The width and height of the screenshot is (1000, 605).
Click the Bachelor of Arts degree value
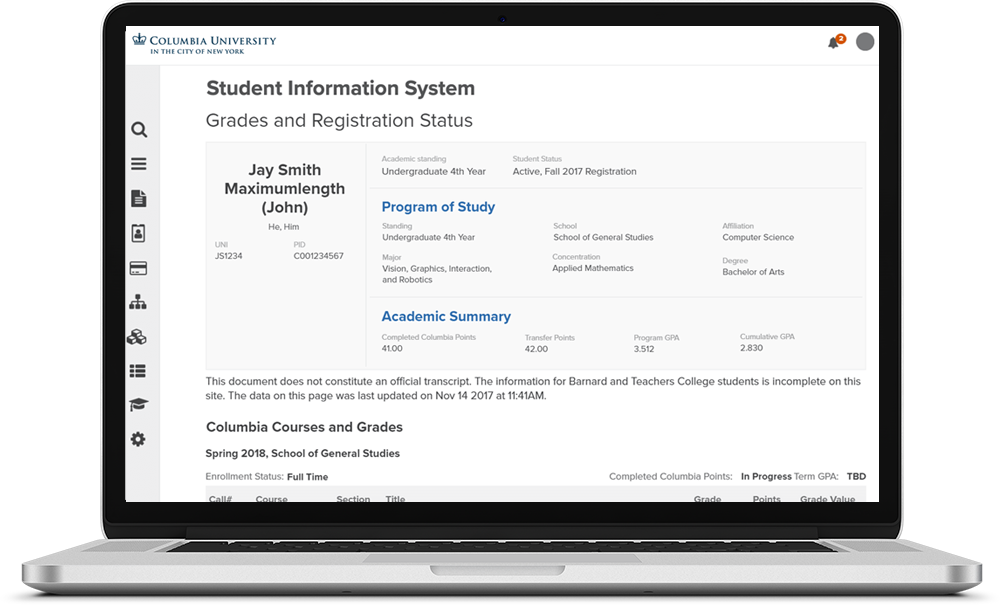tap(753, 272)
